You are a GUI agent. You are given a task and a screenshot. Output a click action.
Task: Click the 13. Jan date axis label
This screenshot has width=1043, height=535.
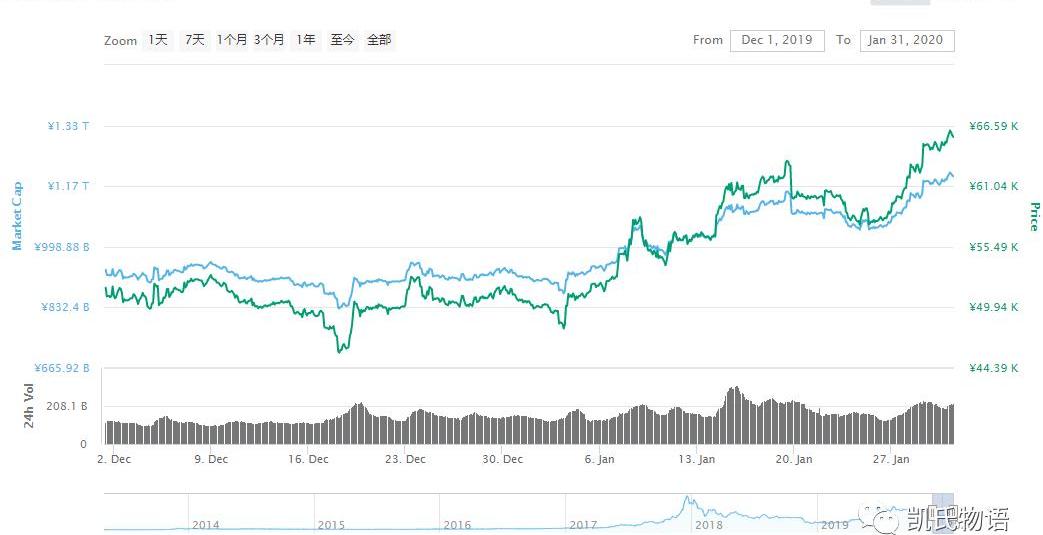(x=696, y=459)
